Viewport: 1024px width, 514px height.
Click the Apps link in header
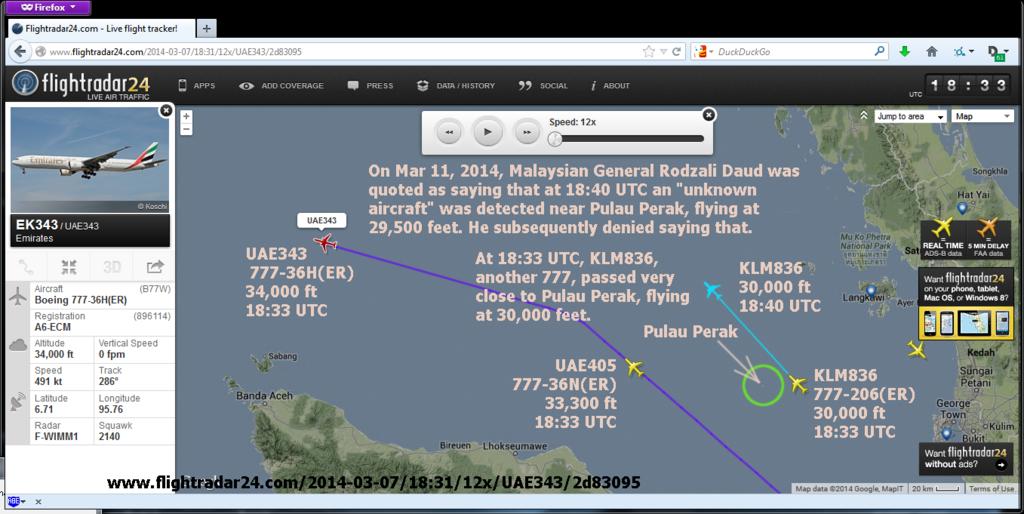pos(196,86)
